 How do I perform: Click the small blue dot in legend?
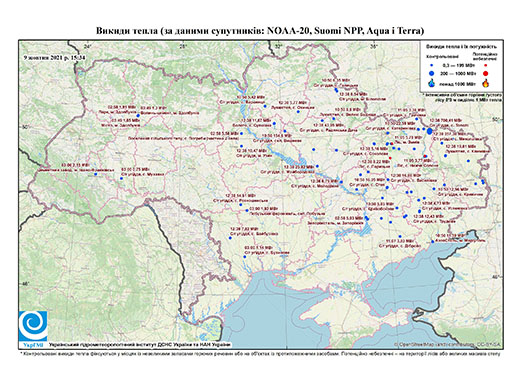pyautogui.click(x=432, y=65)
